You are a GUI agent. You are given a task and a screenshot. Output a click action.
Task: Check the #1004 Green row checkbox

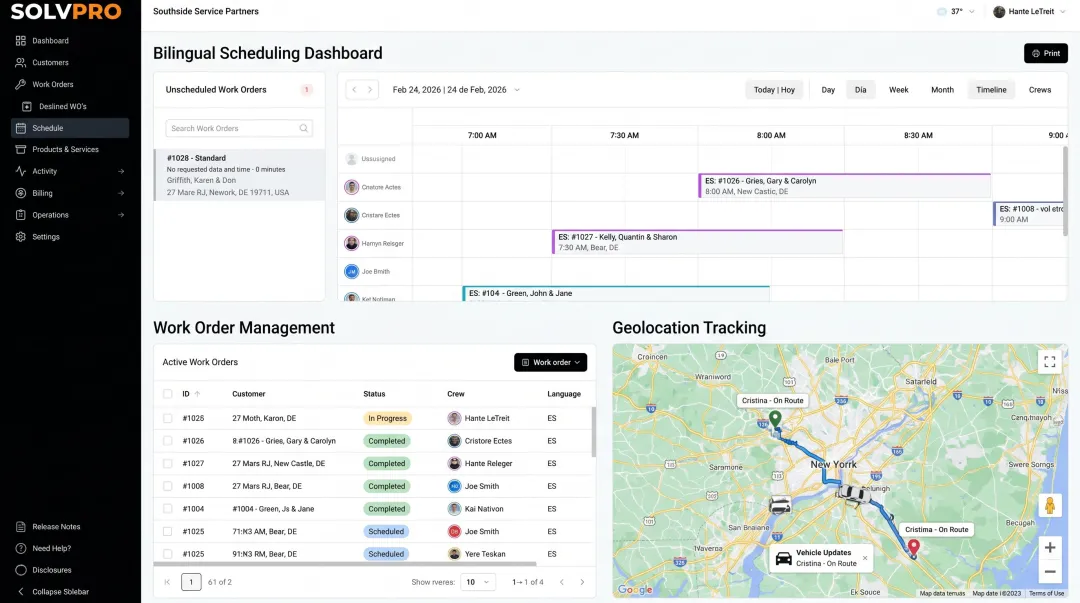[x=167, y=509]
